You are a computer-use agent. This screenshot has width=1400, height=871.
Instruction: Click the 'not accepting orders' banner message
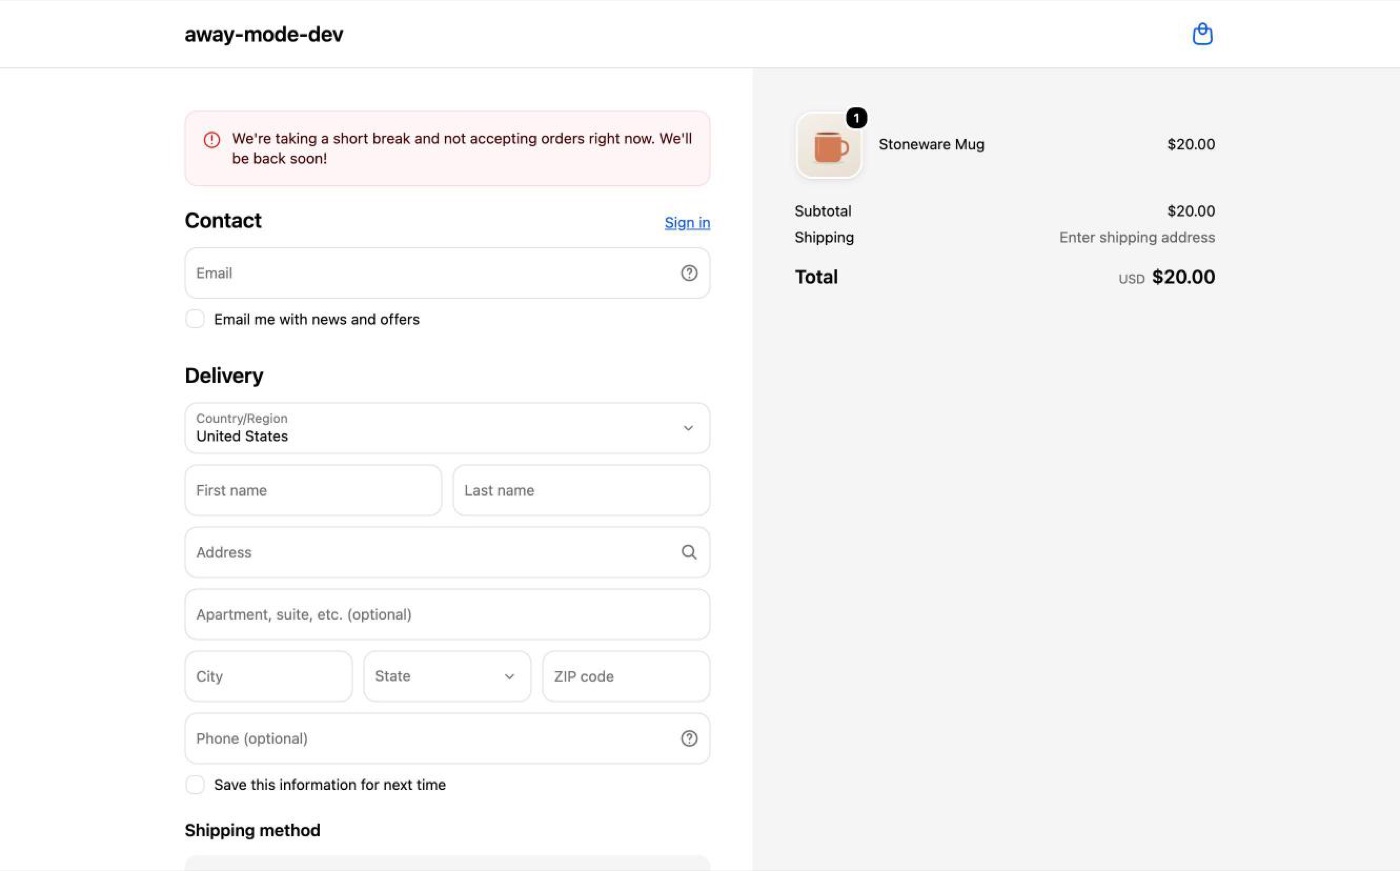tap(462, 148)
